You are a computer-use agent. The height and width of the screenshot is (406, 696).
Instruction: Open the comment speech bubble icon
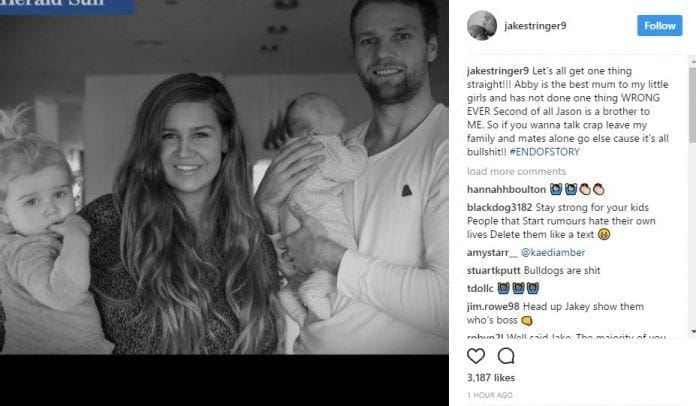click(506, 356)
